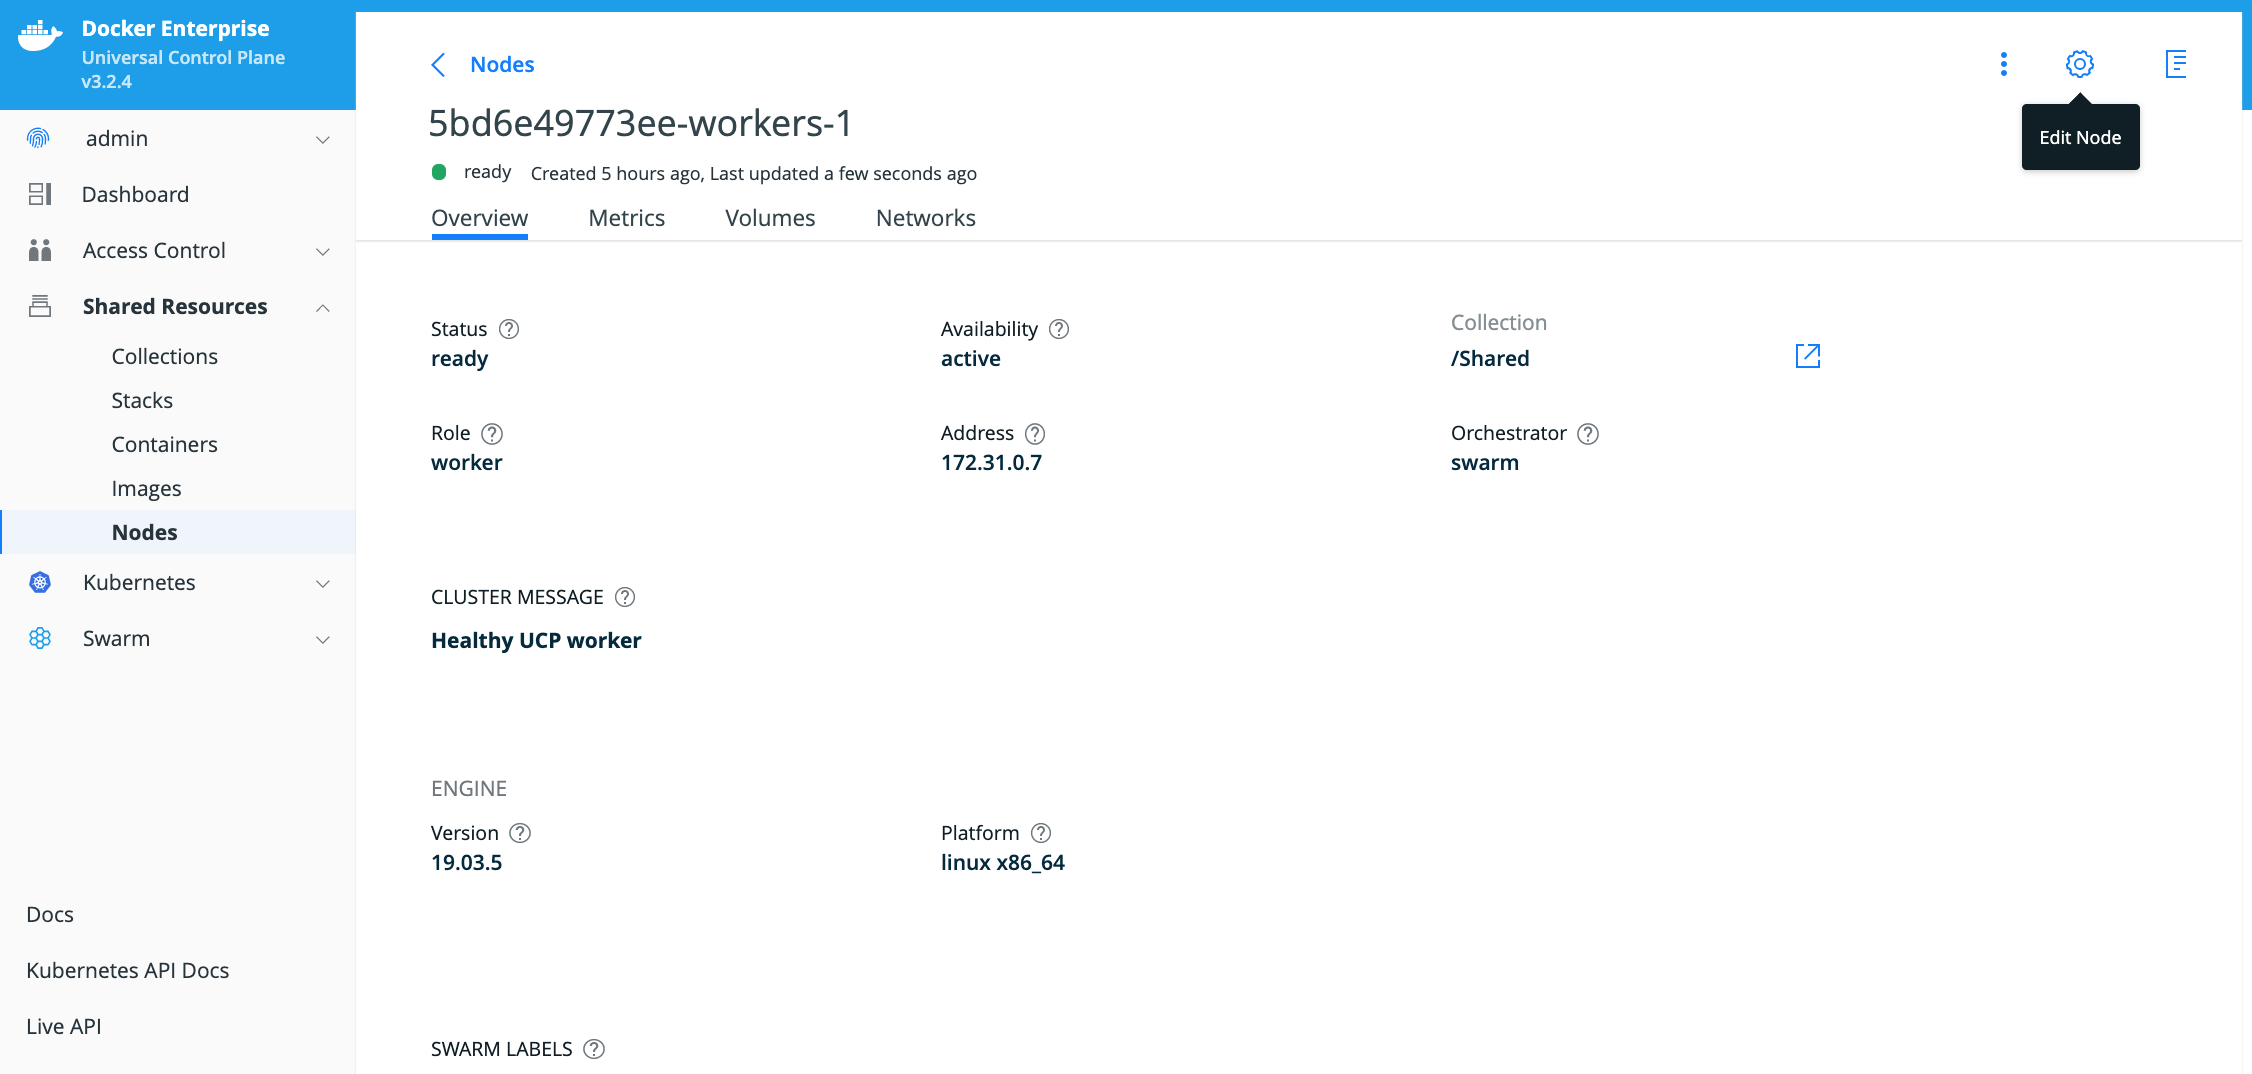
Task: Click the Orchestrator help question icon
Action: pyautogui.click(x=1588, y=433)
